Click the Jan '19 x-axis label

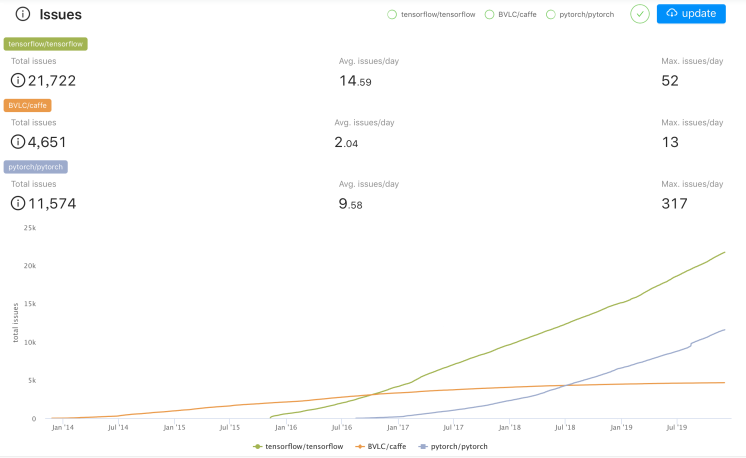(621, 428)
